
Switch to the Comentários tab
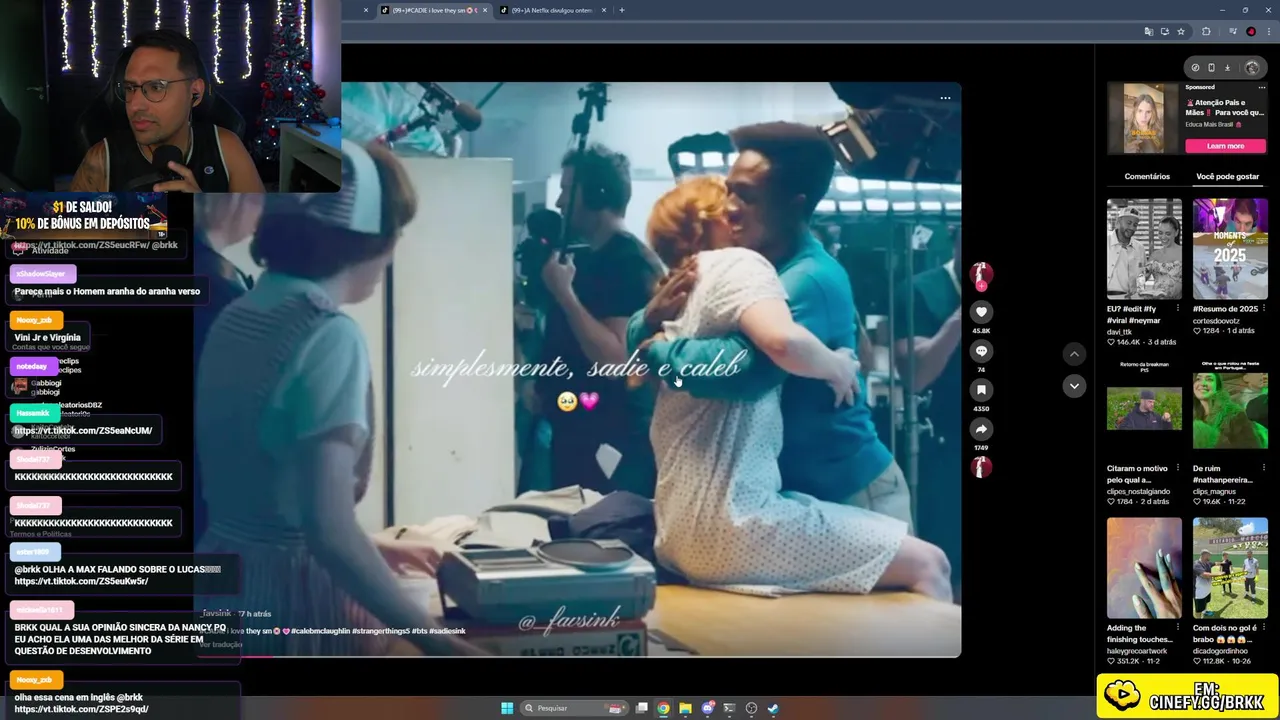[1147, 176]
